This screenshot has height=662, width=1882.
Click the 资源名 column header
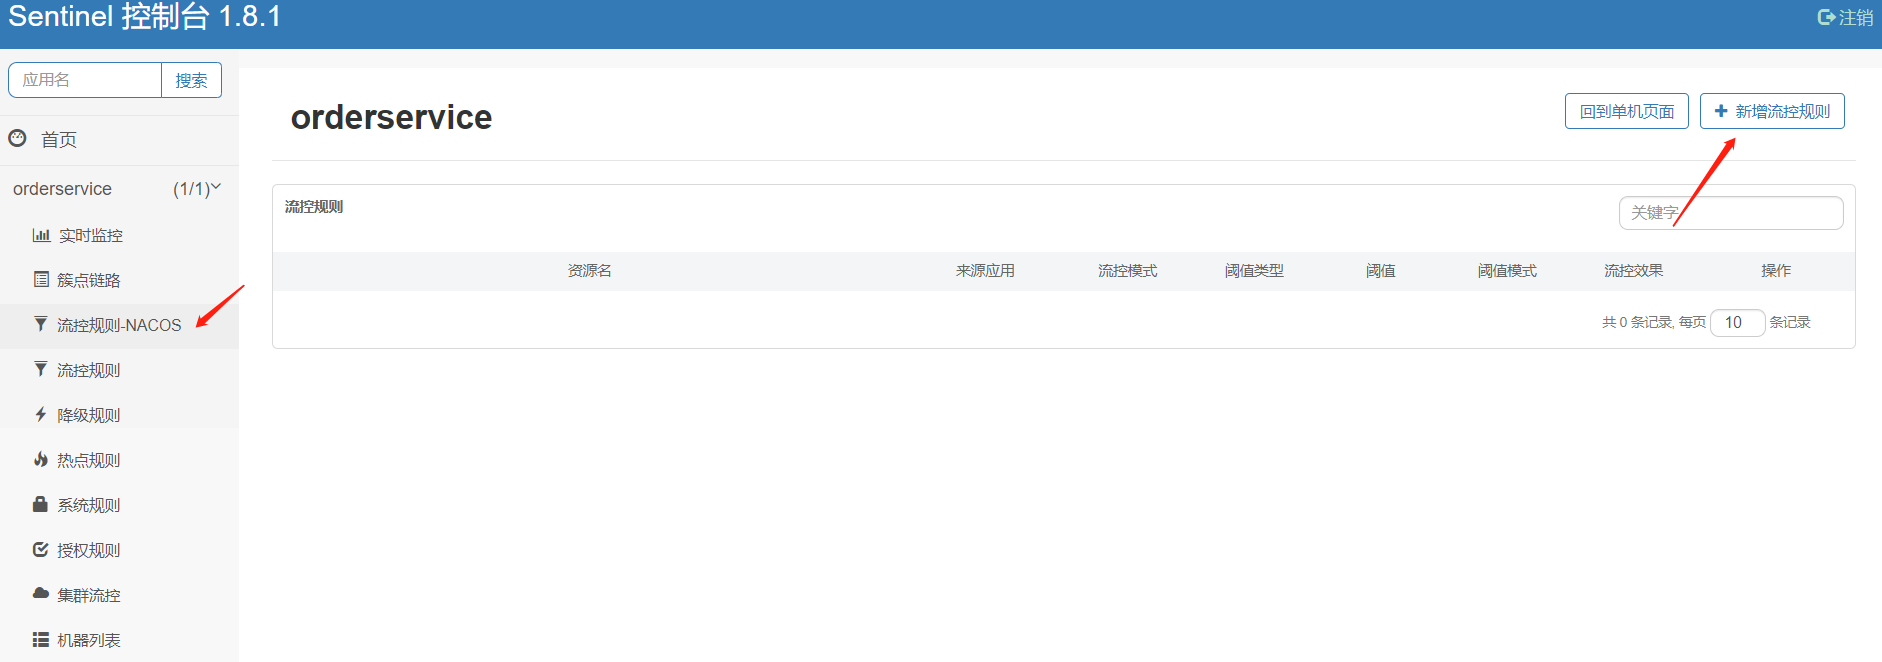coord(589,271)
